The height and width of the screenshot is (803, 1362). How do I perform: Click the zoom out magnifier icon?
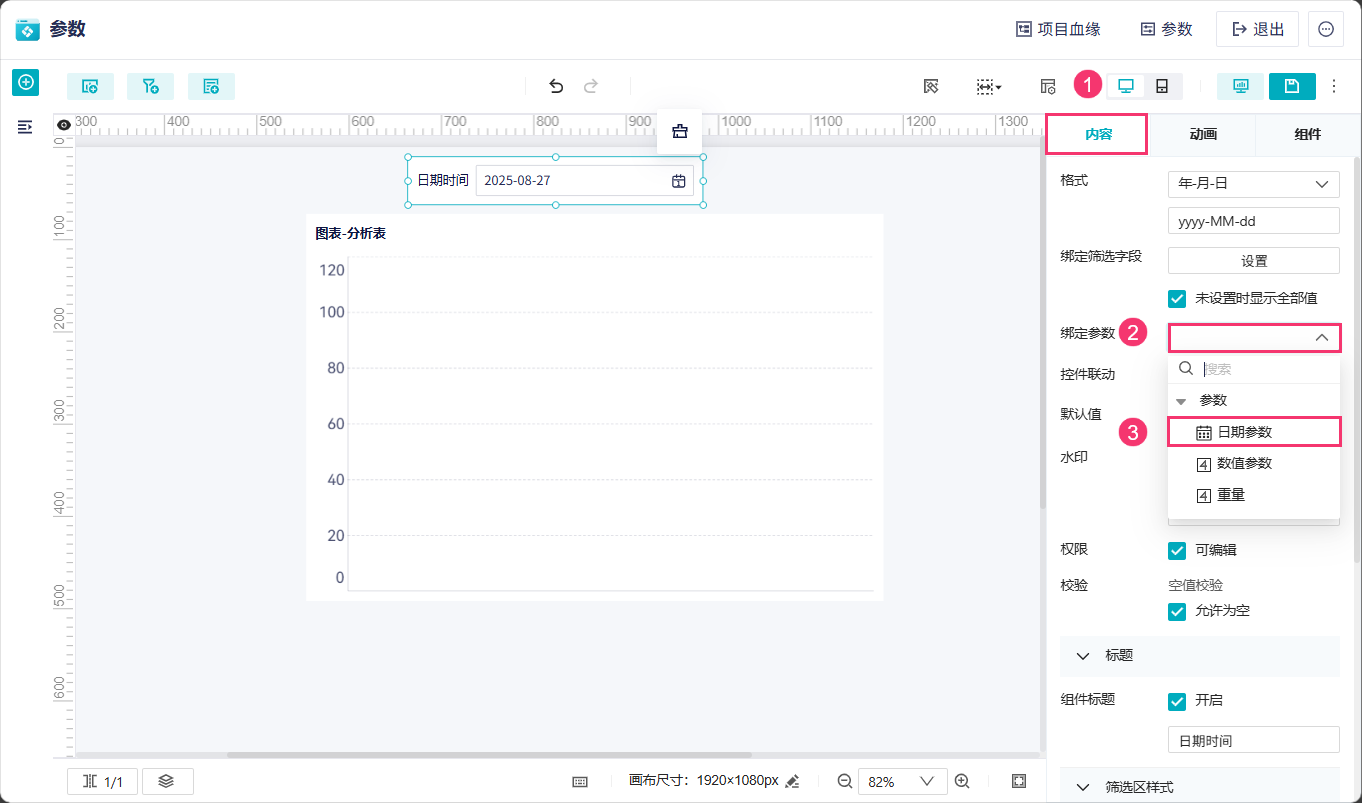click(844, 781)
